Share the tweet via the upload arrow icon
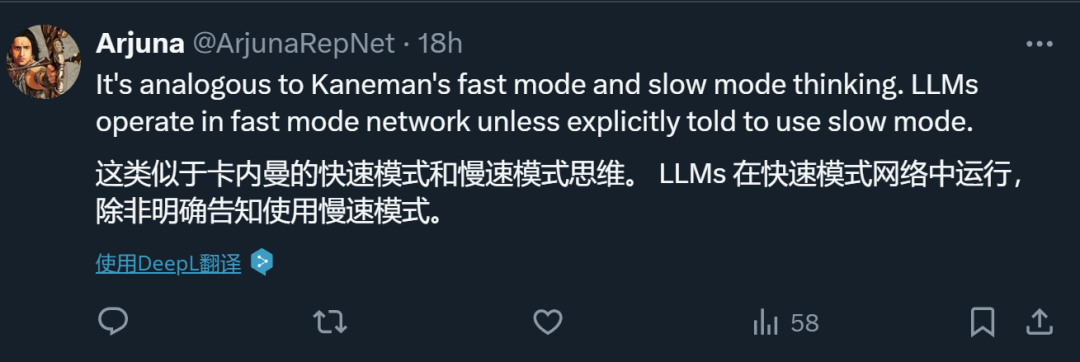Image resolution: width=1080 pixels, height=362 pixels. (1039, 322)
